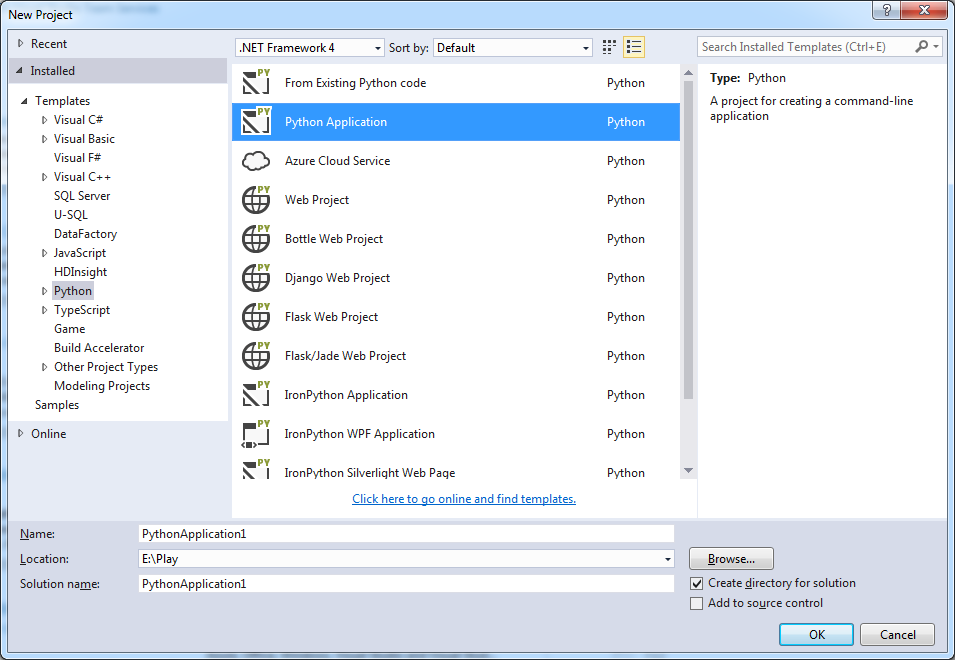Open the Location path dropdown
955x660 pixels.
668,559
